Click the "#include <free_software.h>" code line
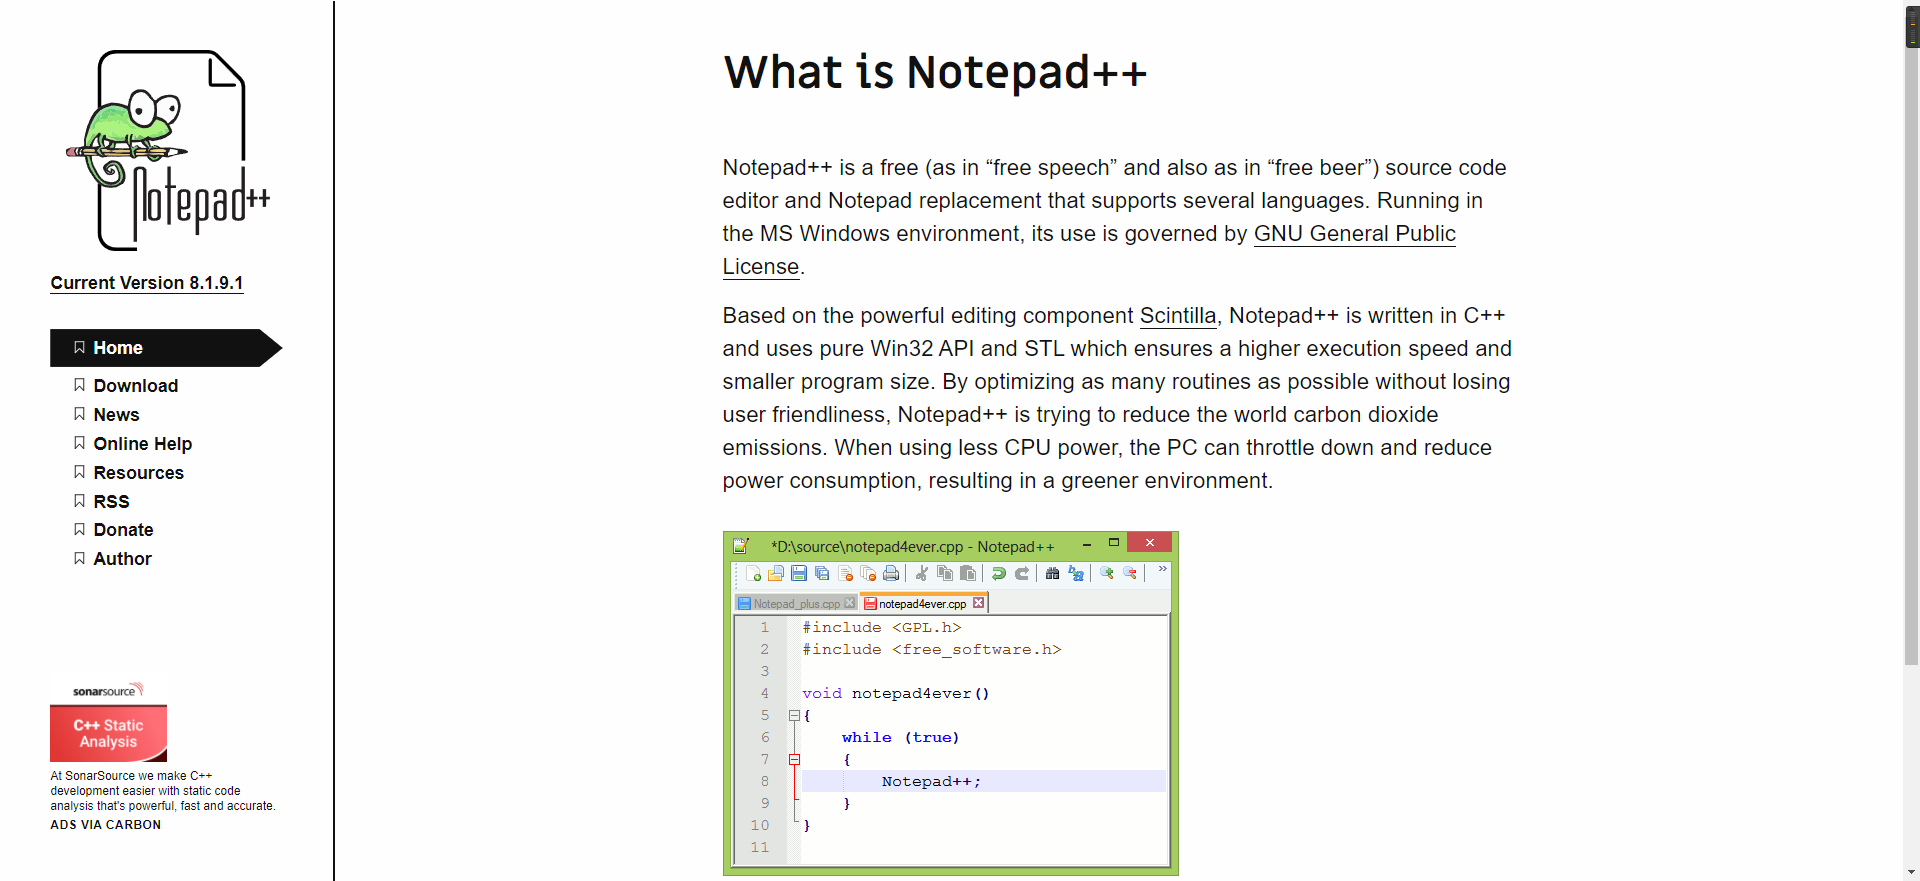 [x=931, y=649]
